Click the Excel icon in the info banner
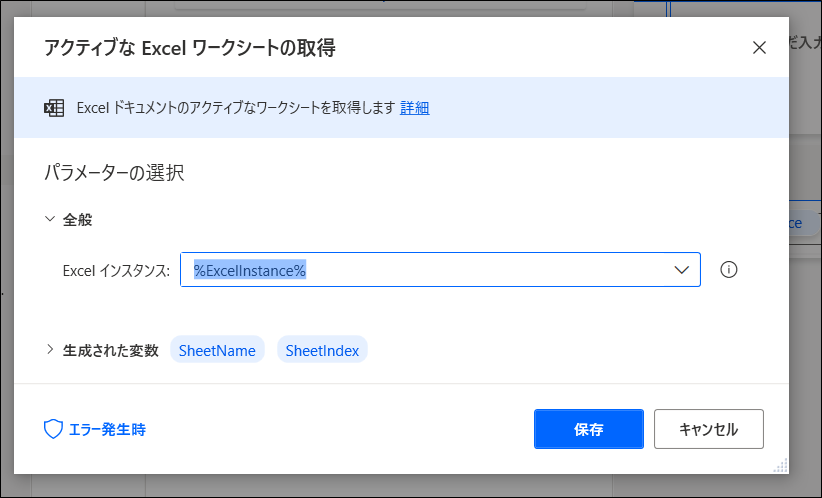 point(54,108)
